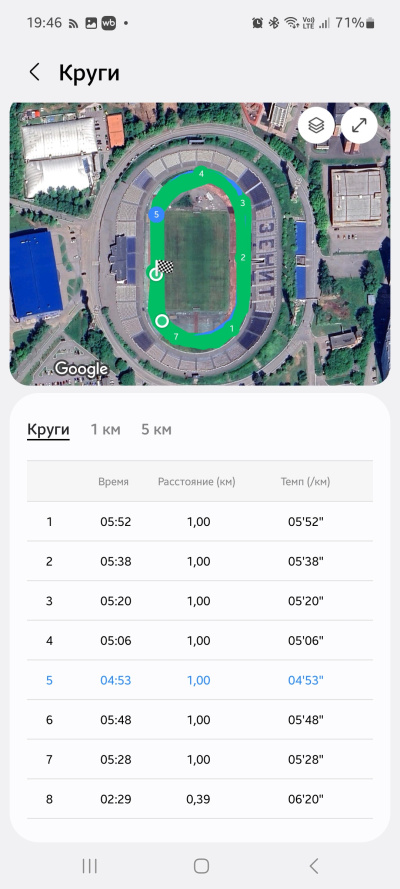Tap the Android home button
Image resolution: width=400 pixels, height=889 pixels.
pyautogui.click(x=201, y=866)
